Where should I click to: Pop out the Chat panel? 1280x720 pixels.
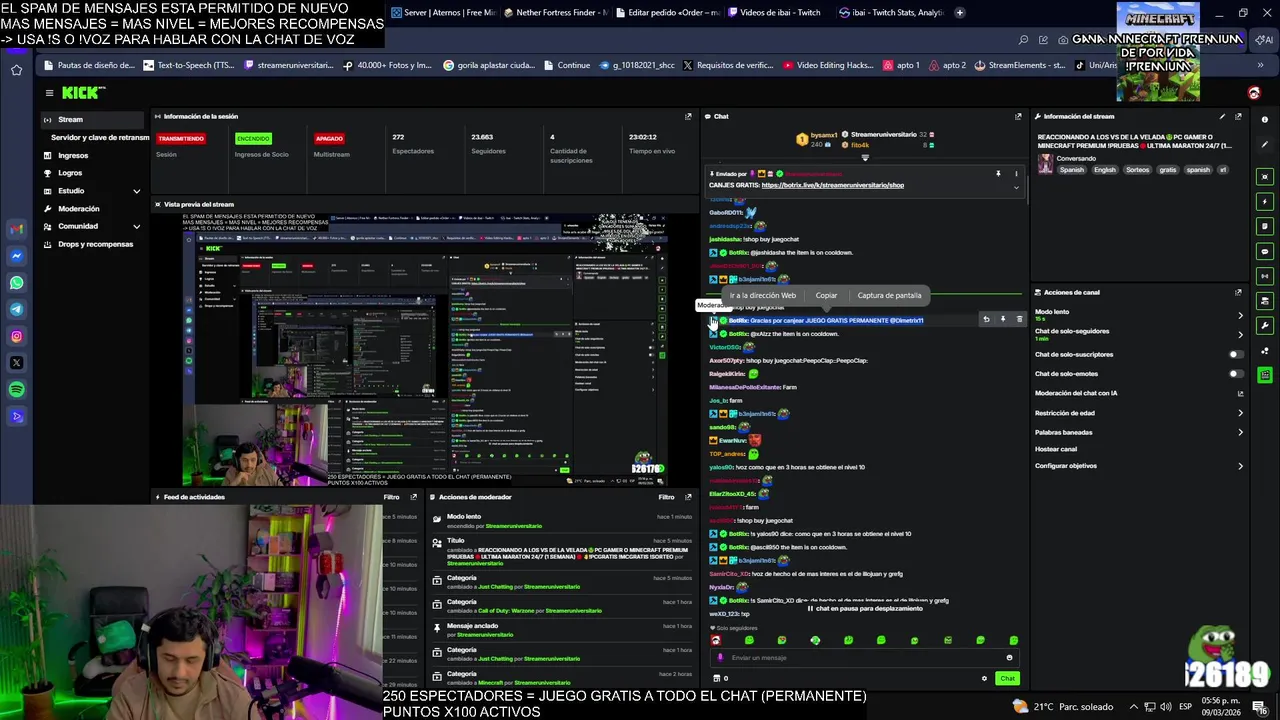pos(1018,116)
